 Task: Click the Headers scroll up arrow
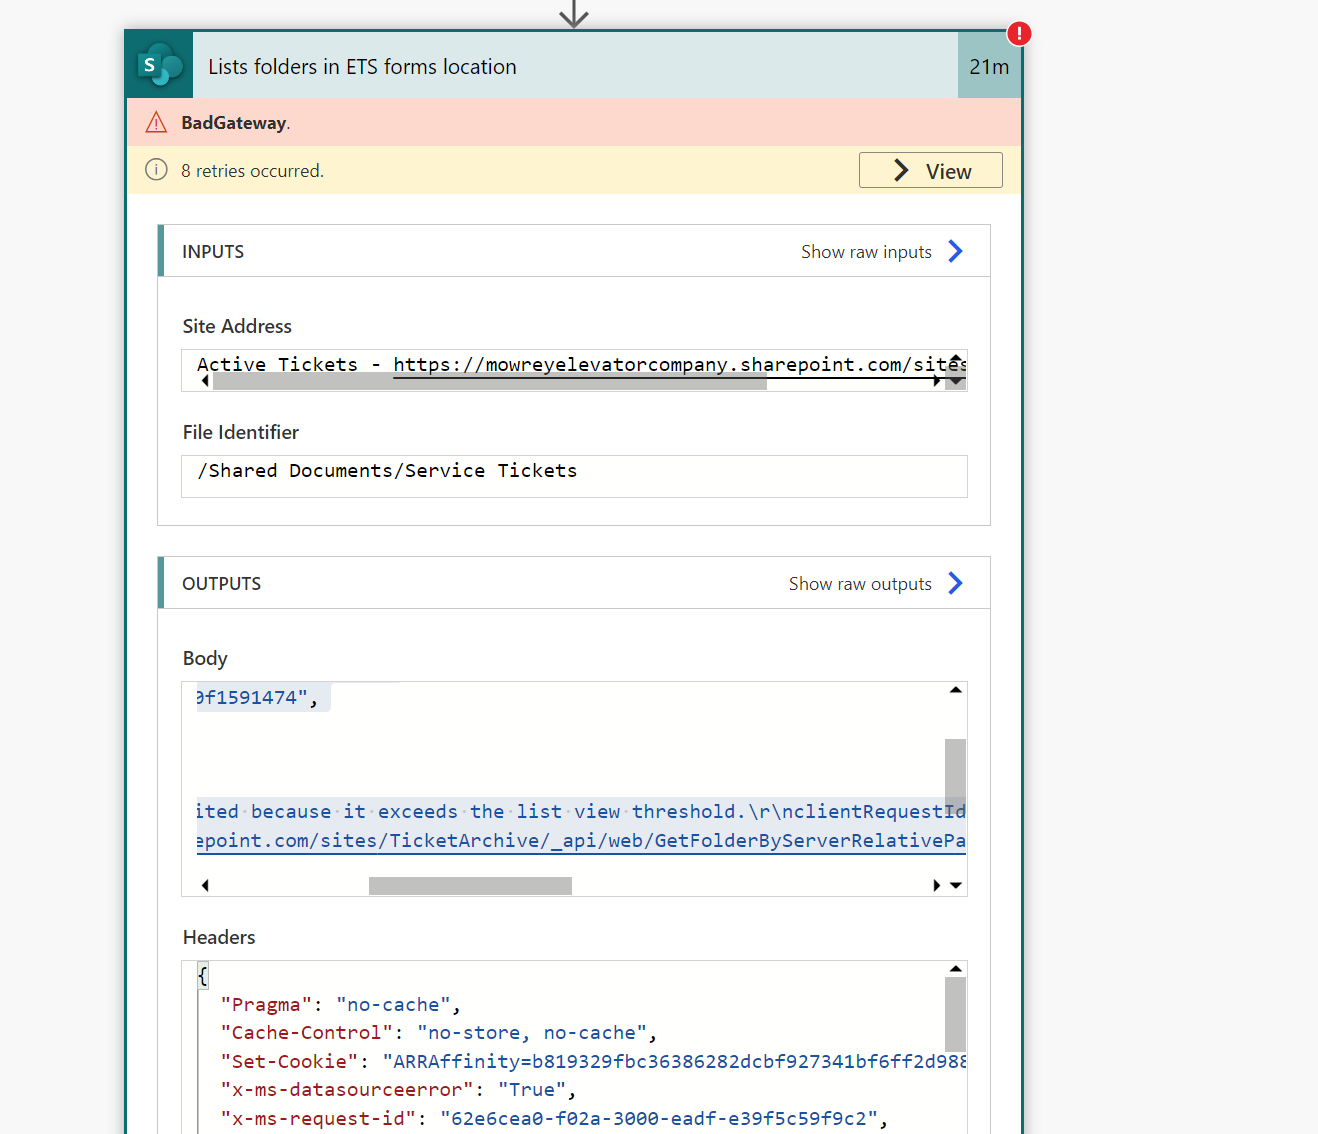point(956,969)
